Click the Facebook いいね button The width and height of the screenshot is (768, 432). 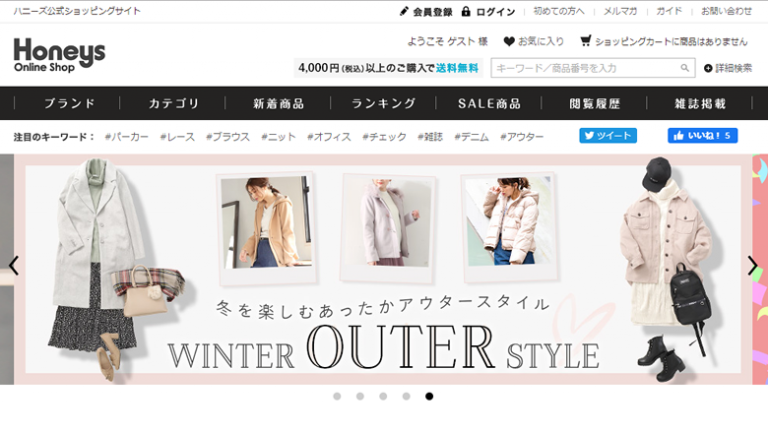[x=702, y=136]
